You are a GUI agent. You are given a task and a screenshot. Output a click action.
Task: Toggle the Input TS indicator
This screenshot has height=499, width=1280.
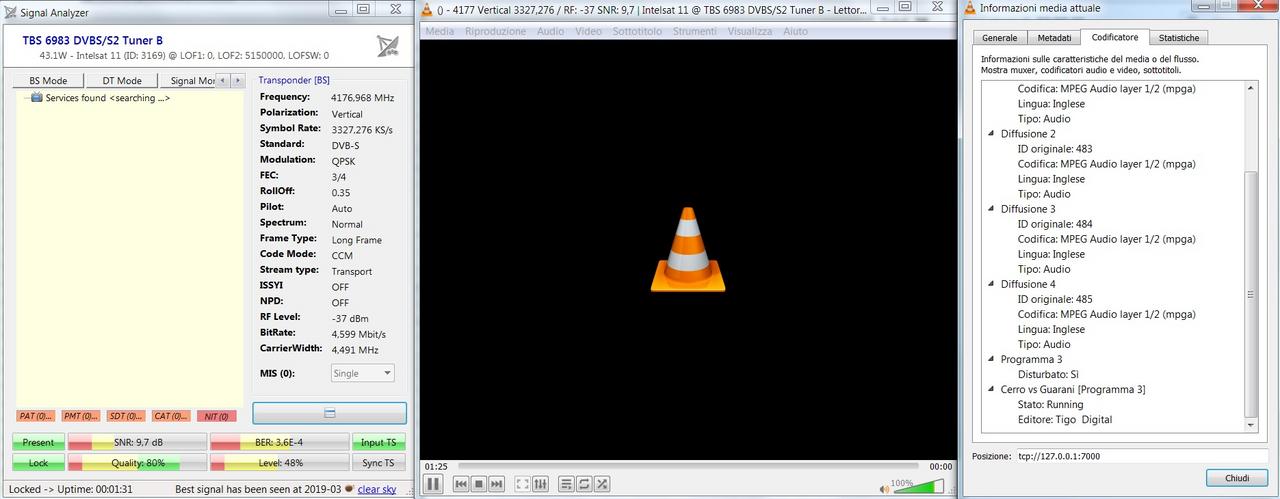point(379,442)
